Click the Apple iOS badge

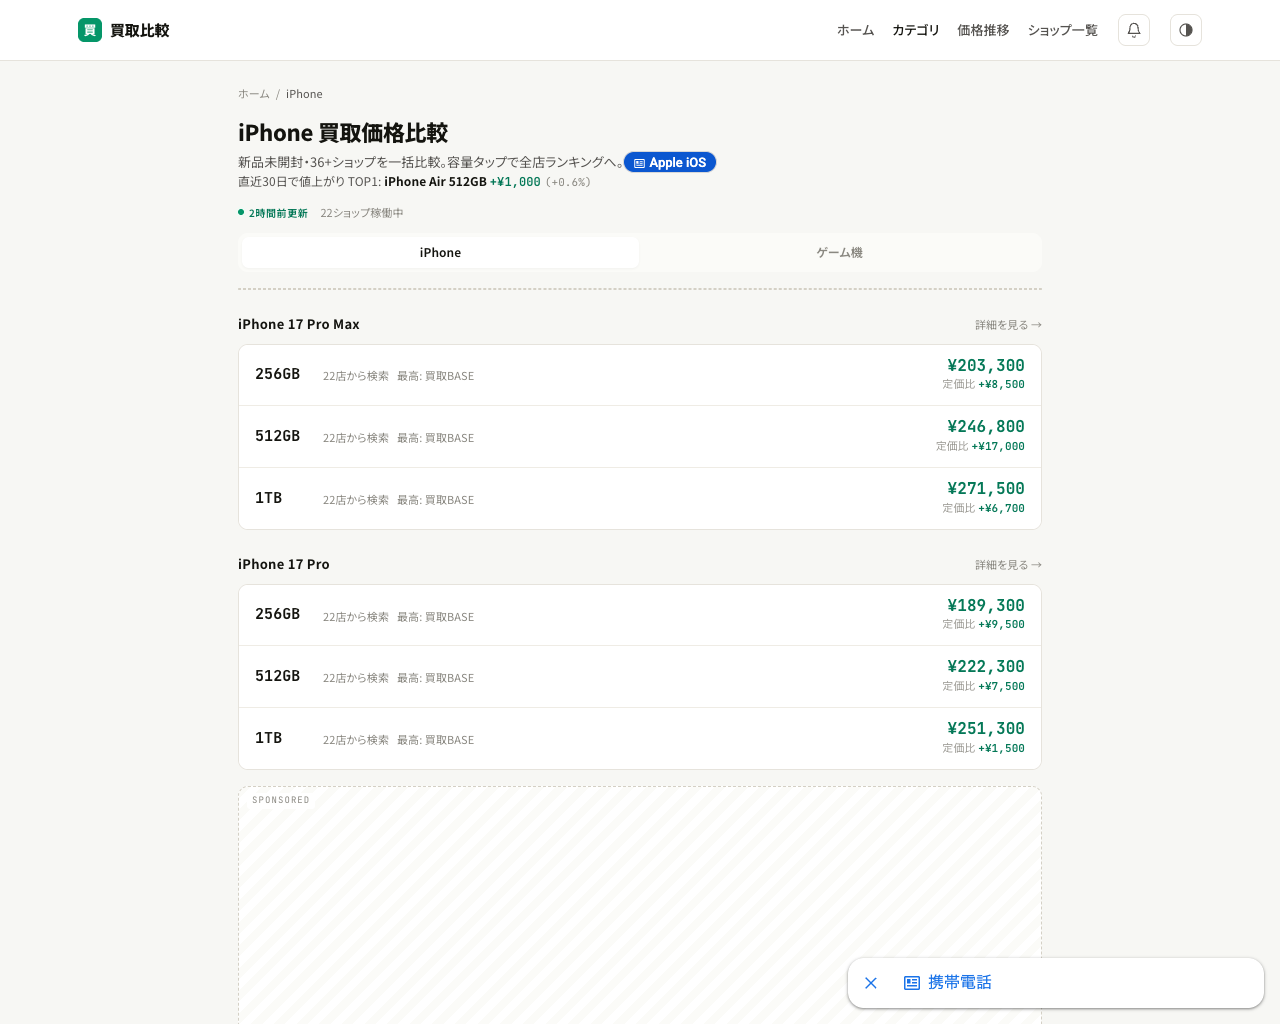pyautogui.click(x=670, y=162)
